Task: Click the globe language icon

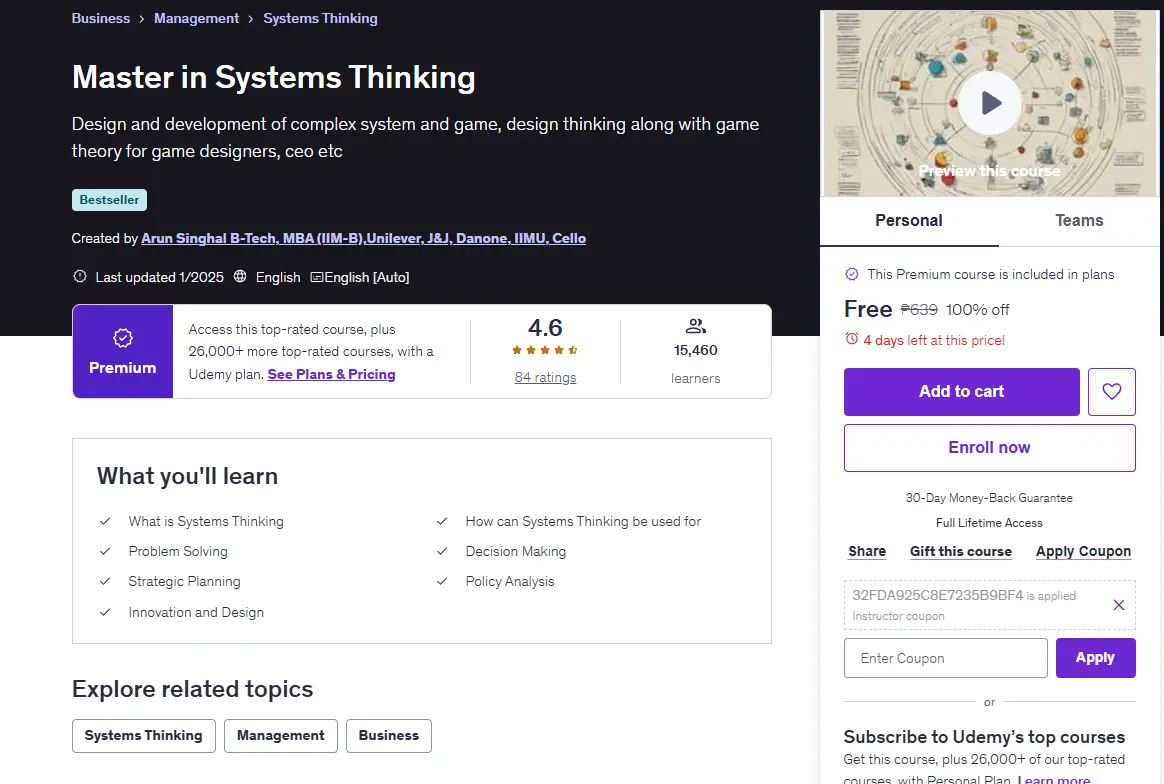Action: (240, 276)
